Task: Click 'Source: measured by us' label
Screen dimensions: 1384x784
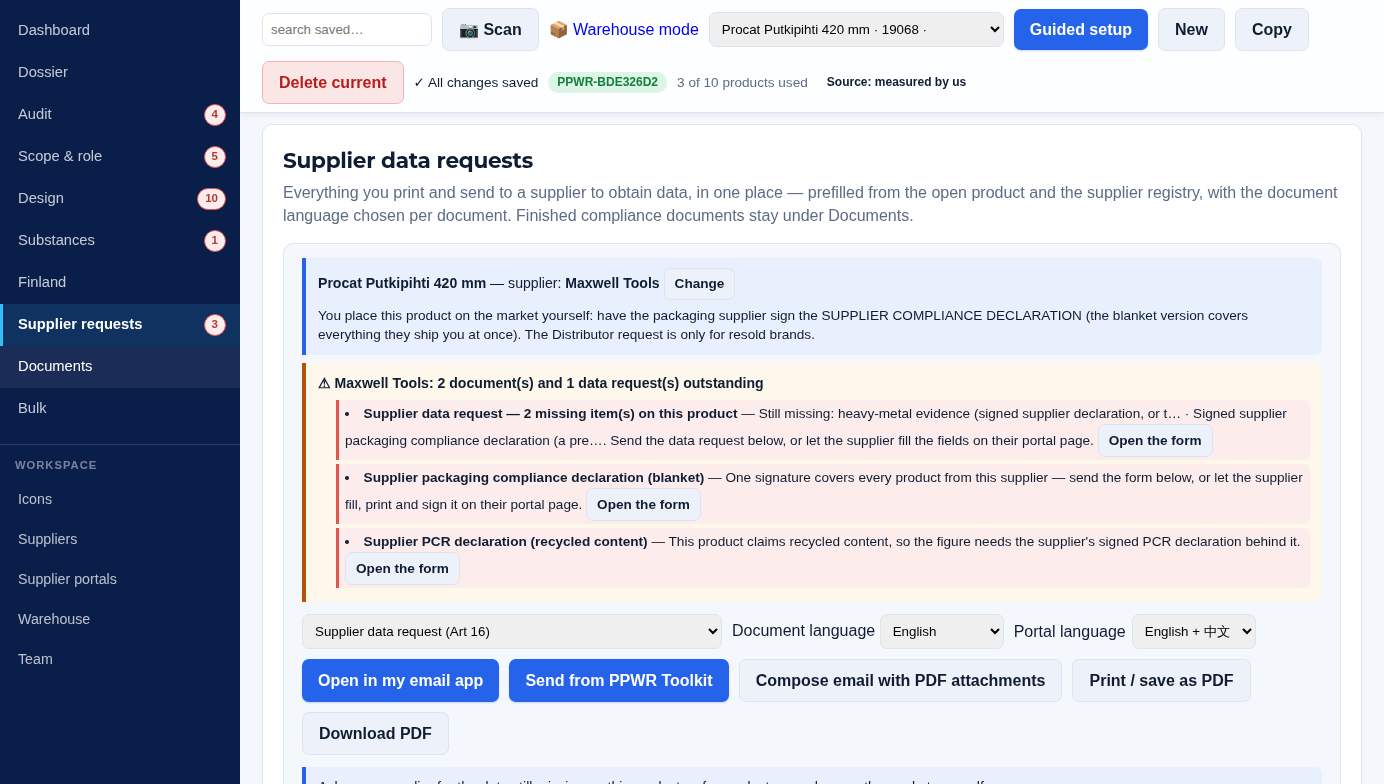Action: pyautogui.click(x=896, y=82)
